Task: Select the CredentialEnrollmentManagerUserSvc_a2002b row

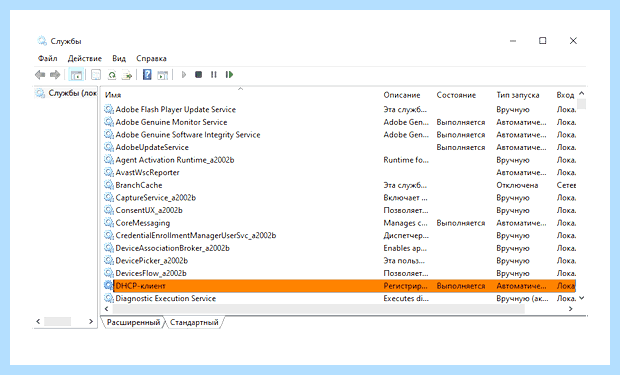Action: pos(340,235)
